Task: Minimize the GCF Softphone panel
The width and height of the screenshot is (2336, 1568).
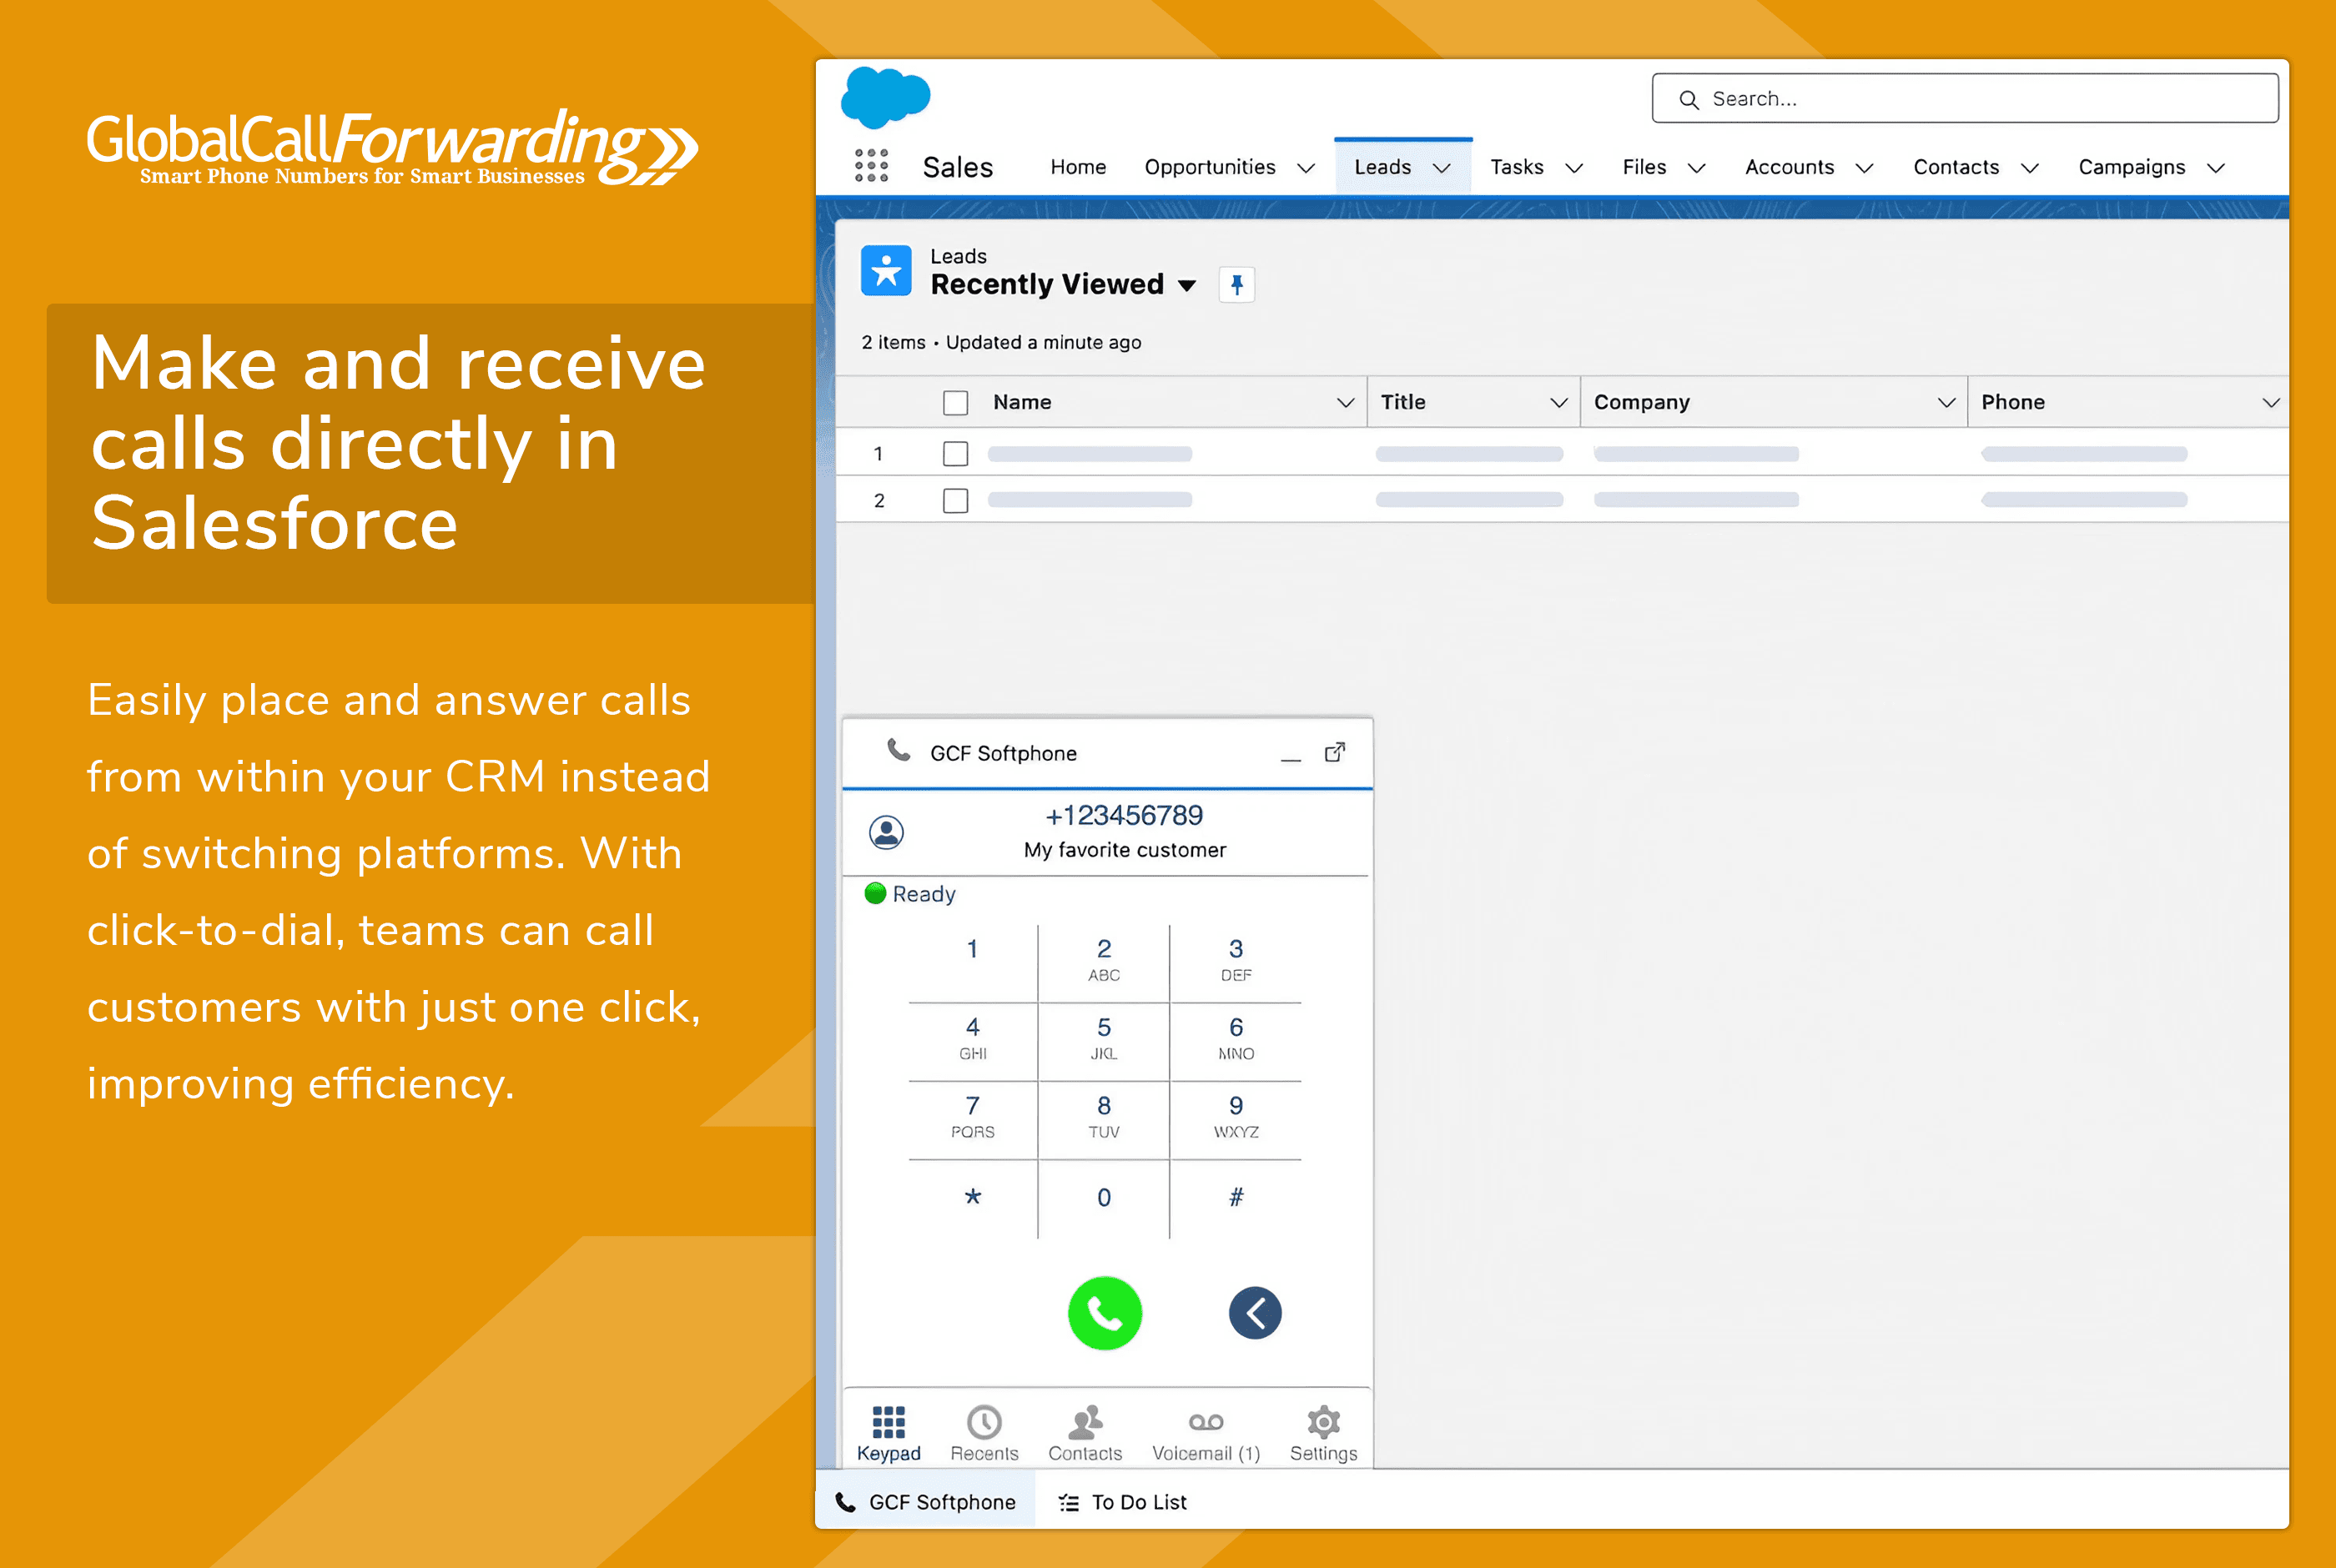Action: [x=1291, y=759]
